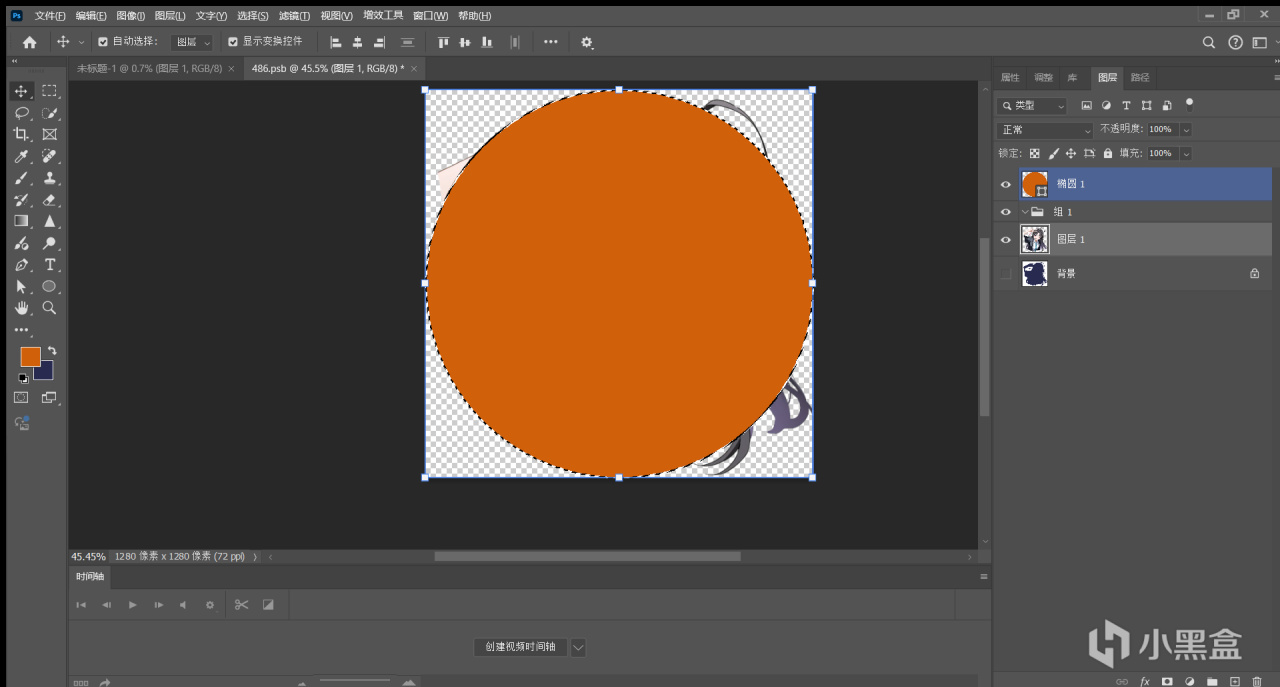This screenshot has height=687, width=1280.
Task: Open the 正常 blend mode dropdown
Action: 1046,130
